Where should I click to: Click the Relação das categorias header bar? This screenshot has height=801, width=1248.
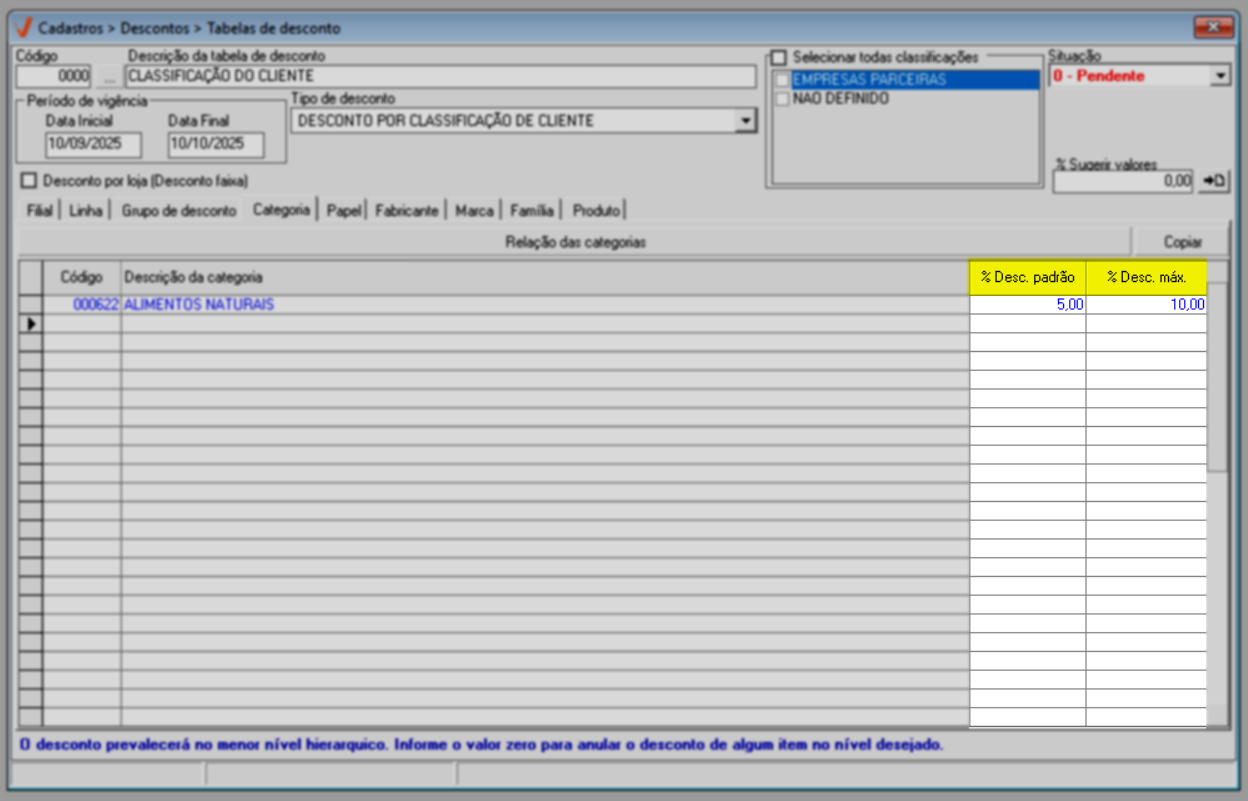coord(575,242)
